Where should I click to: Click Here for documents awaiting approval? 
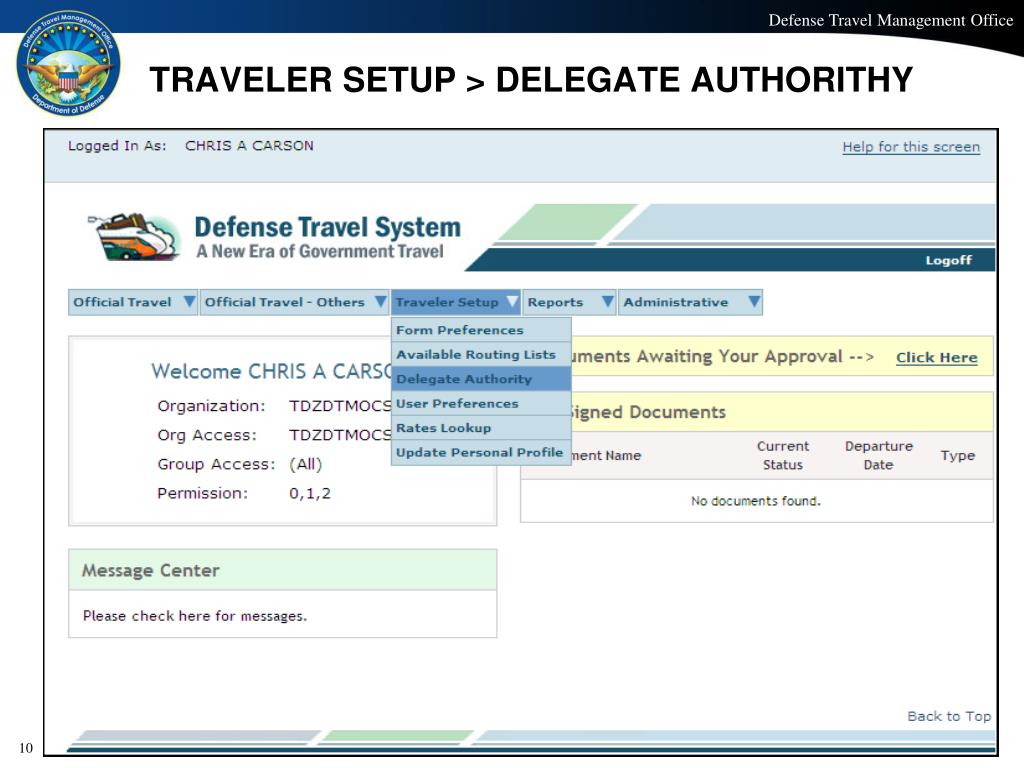click(936, 357)
